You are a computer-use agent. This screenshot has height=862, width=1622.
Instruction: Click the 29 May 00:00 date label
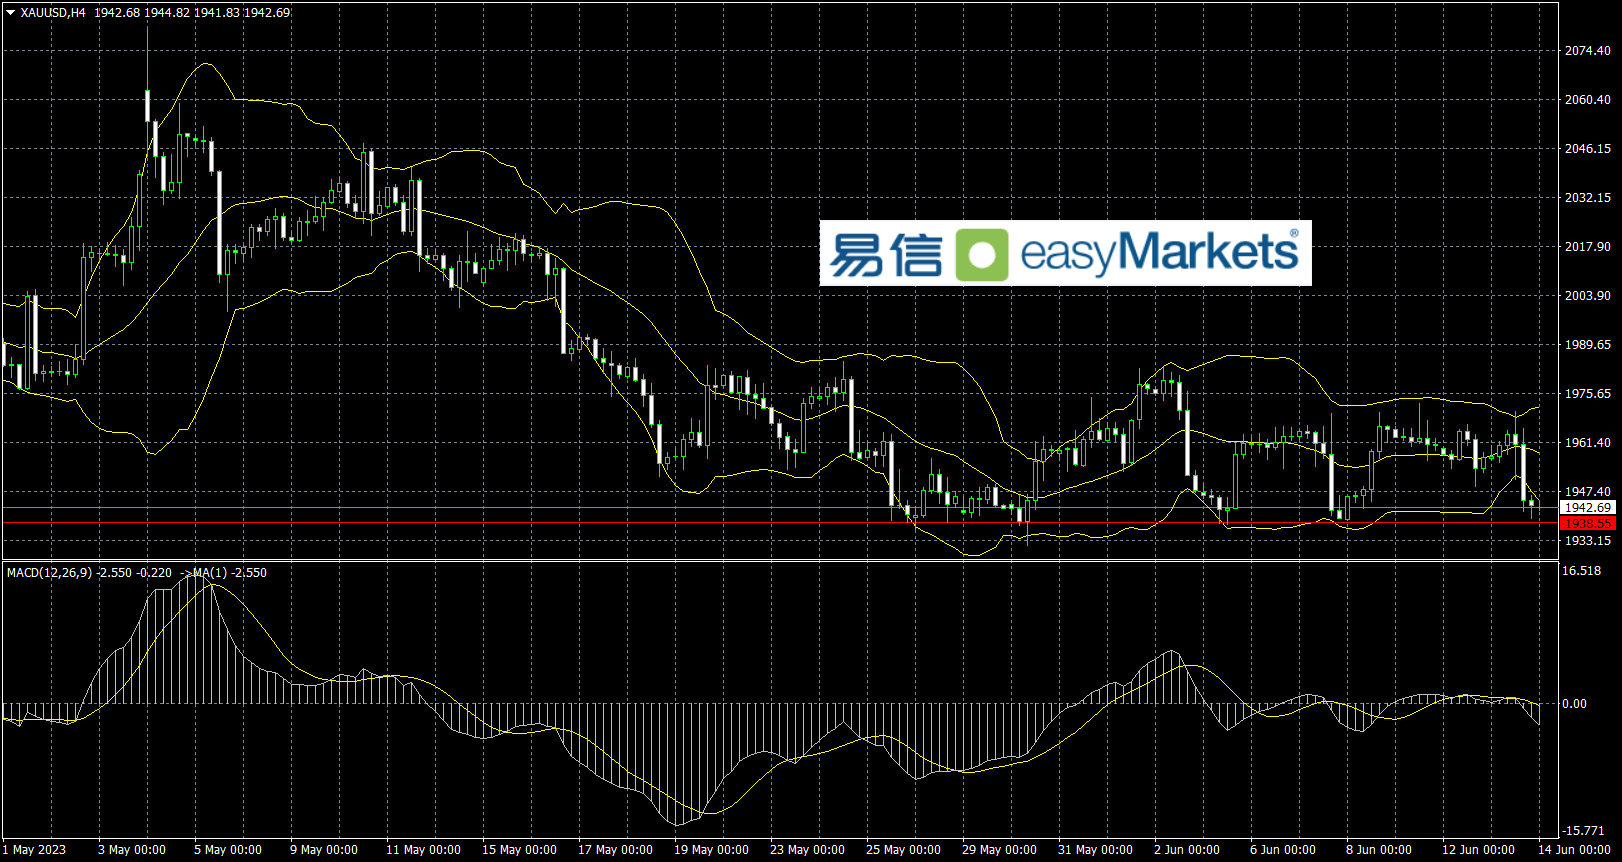[x=1000, y=850]
